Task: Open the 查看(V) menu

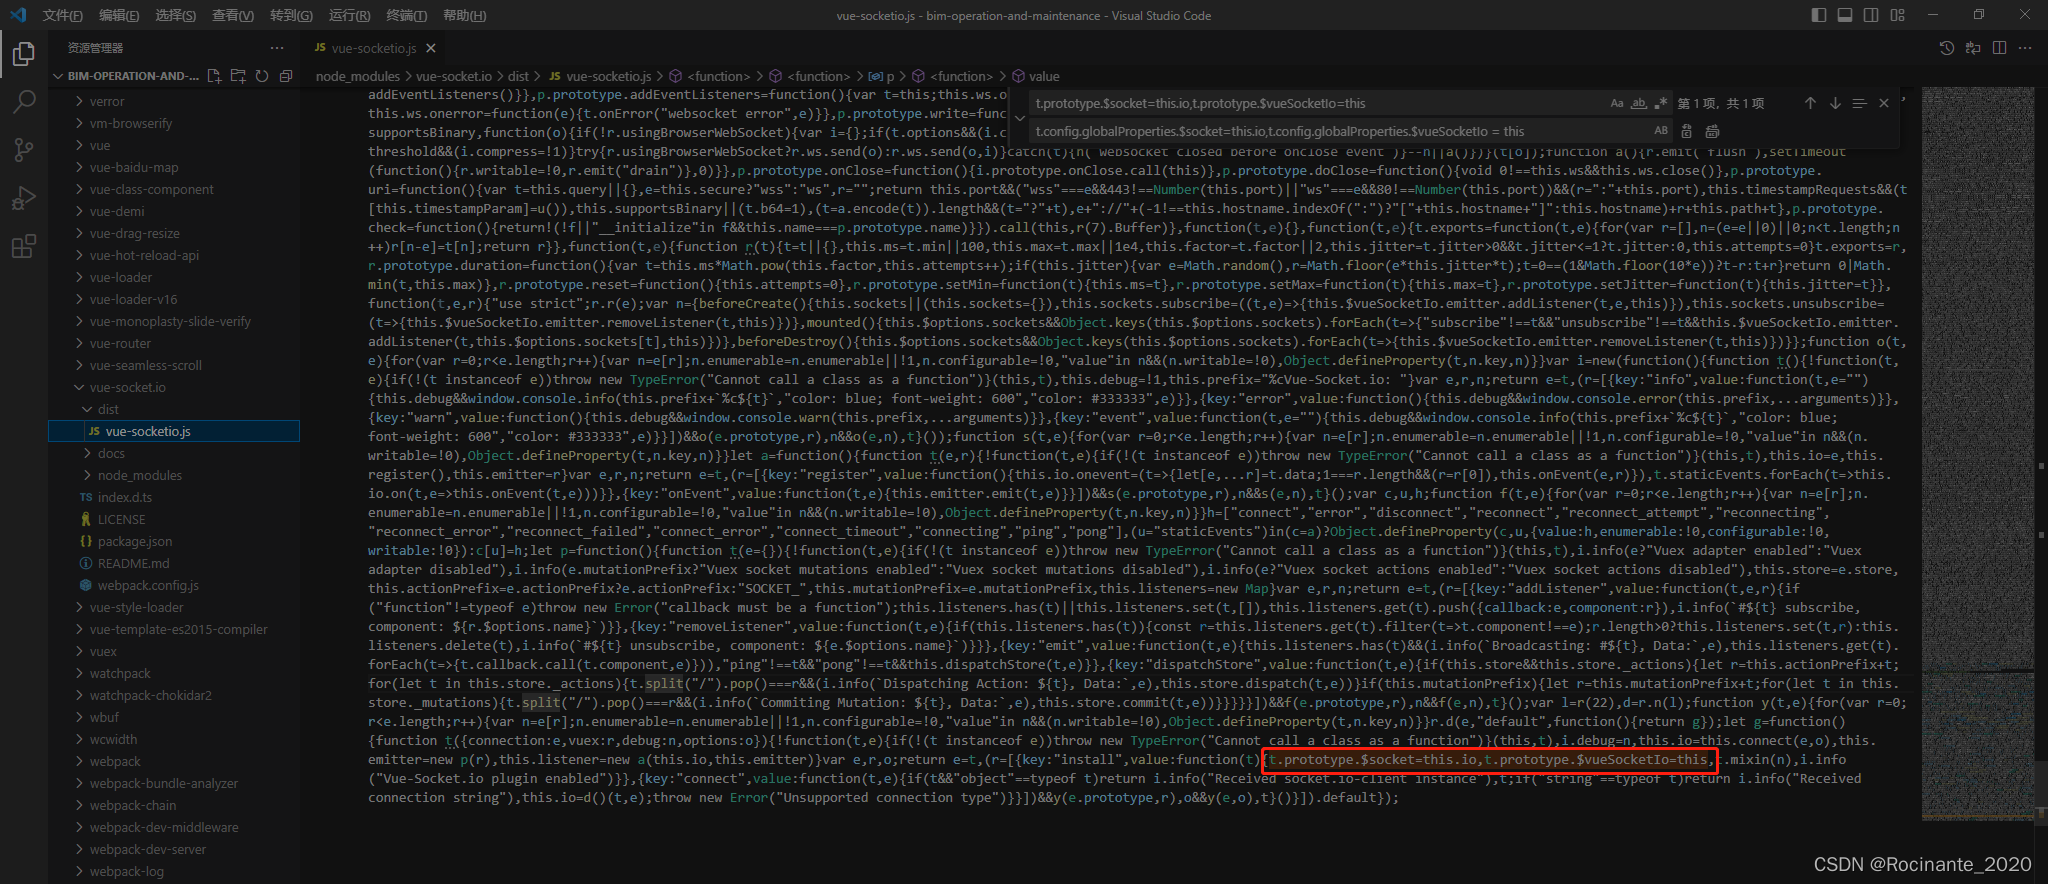Action: click(232, 15)
